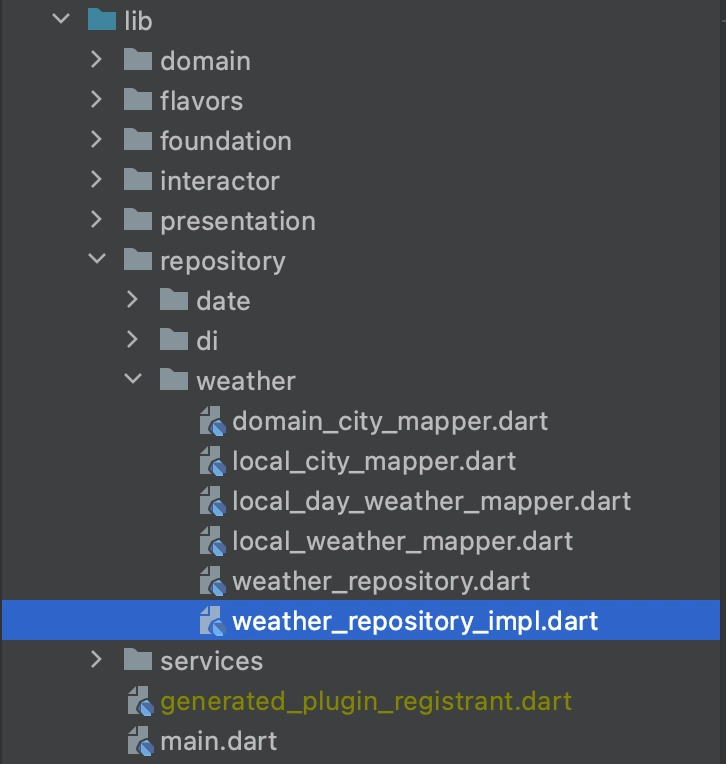
Task: Select the flavors folder label
Action: tap(202, 101)
